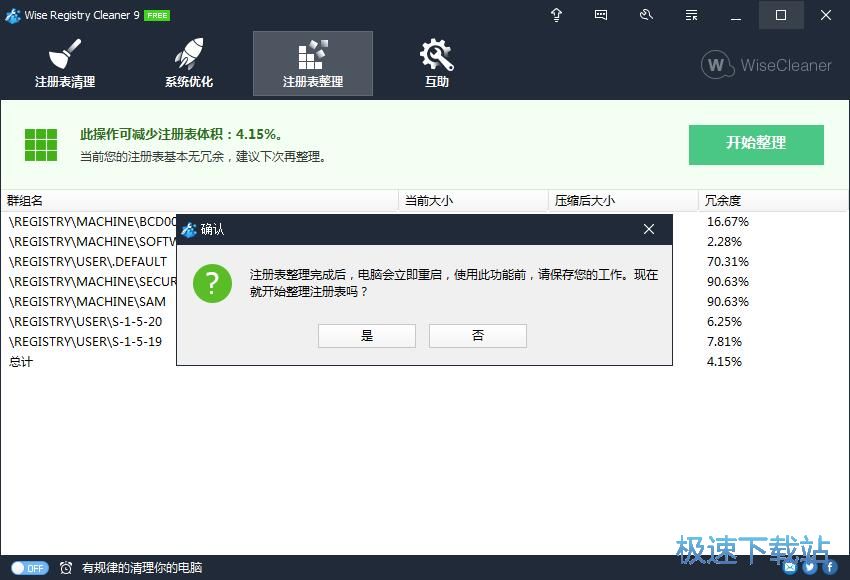850x580 pixels.
Task: Close the 确认 dialog
Action: tap(649, 229)
